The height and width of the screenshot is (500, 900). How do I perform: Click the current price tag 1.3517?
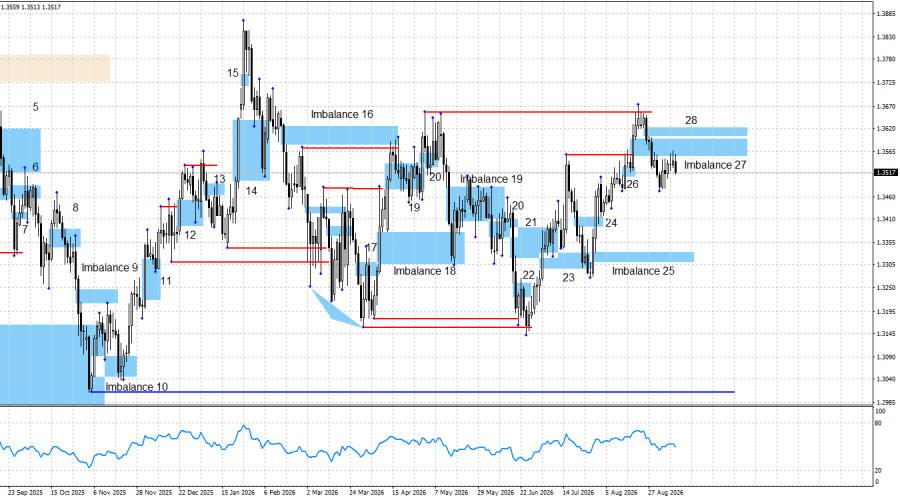(x=886, y=172)
